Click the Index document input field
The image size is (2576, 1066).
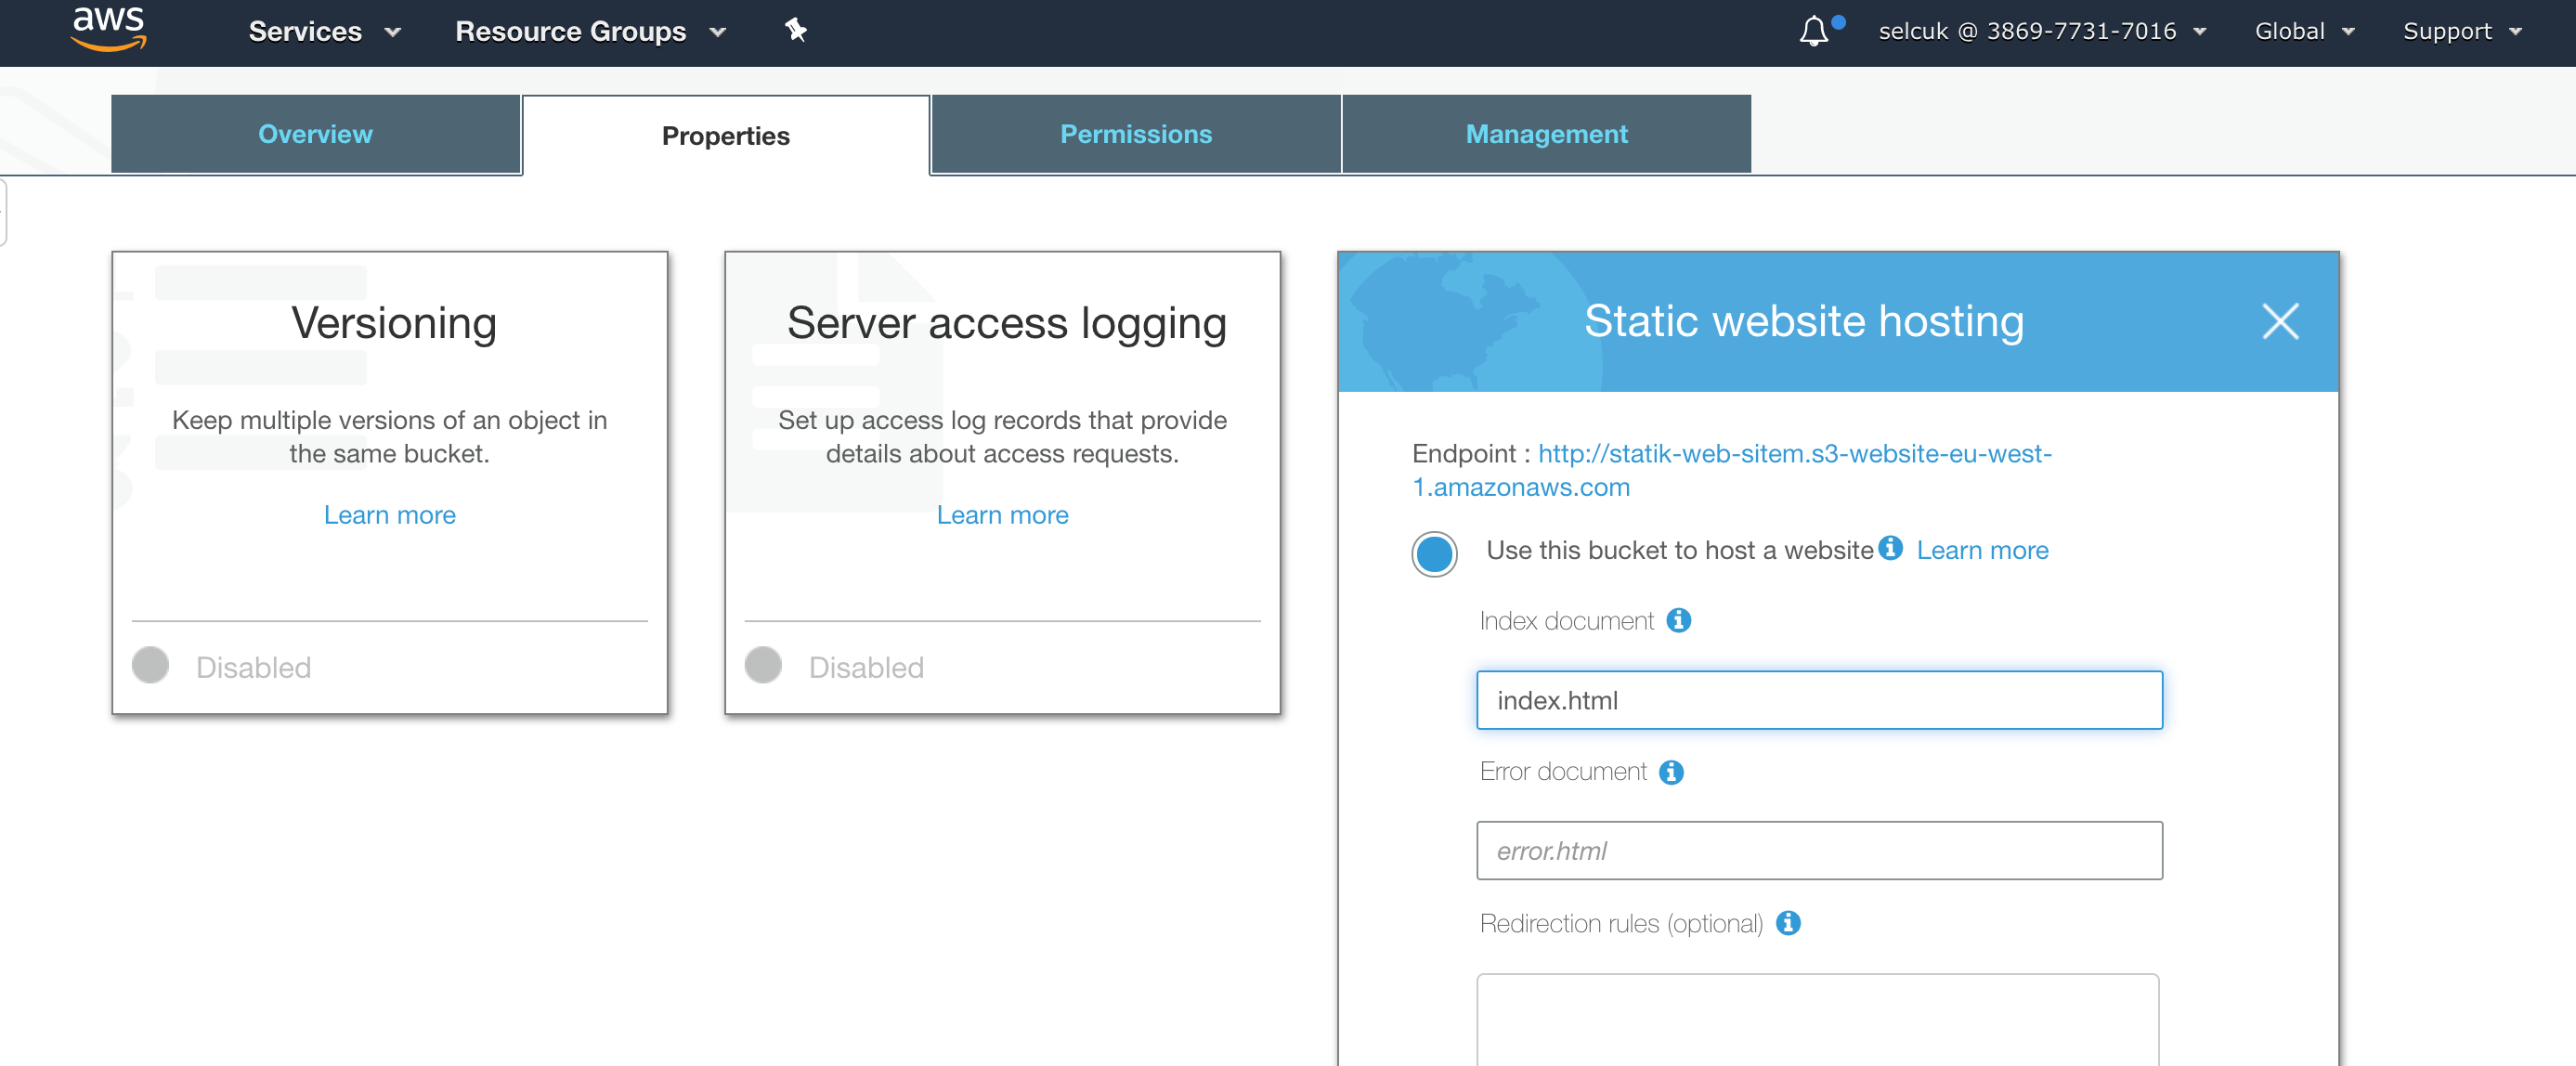1819,700
